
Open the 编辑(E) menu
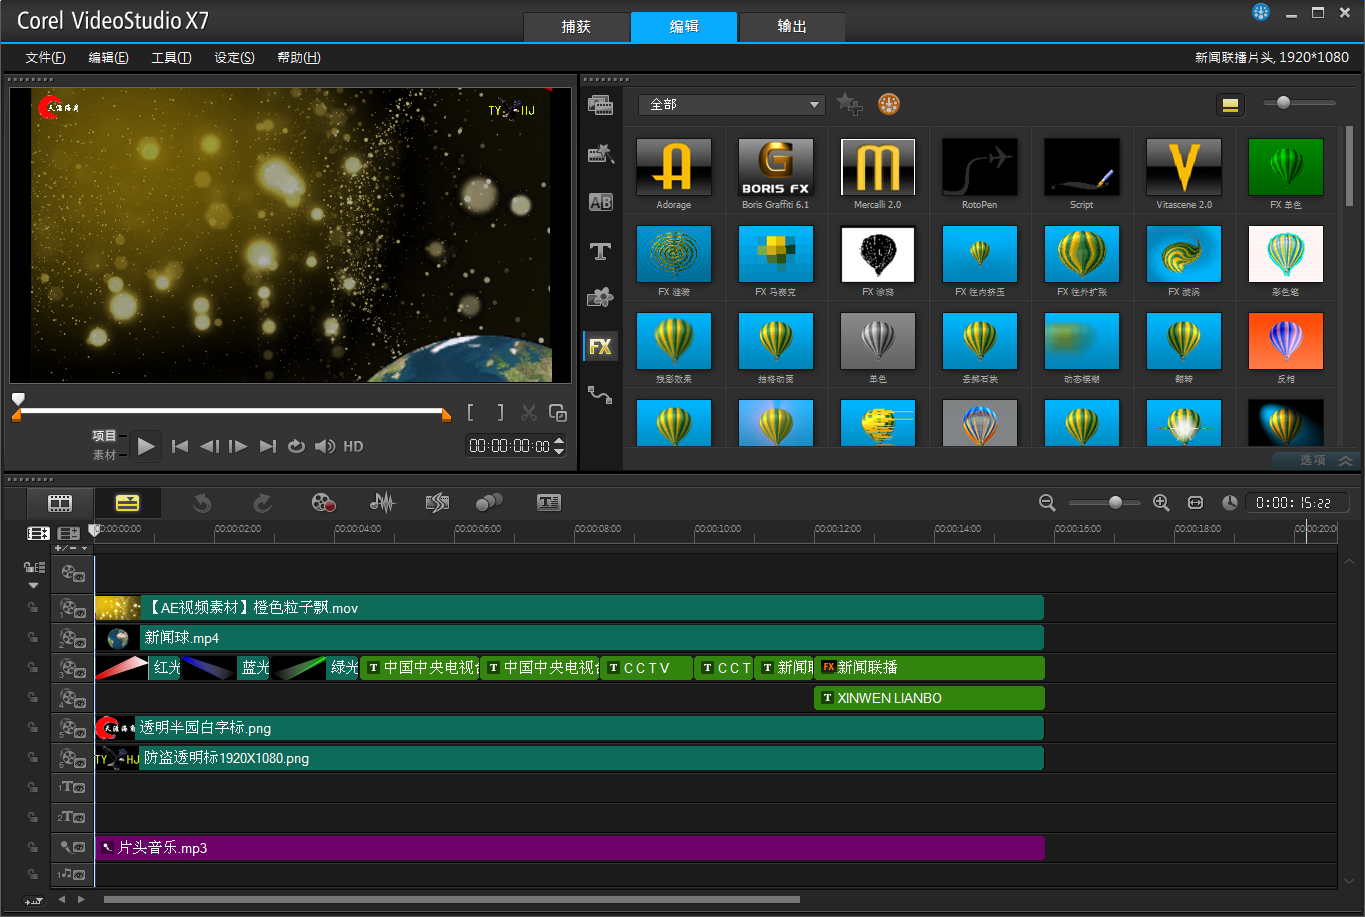point(108,58)
